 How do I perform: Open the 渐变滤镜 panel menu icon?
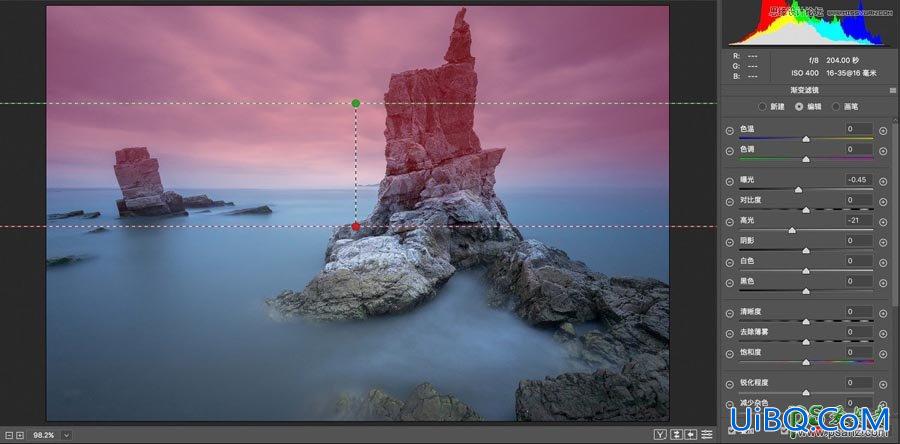[893, 90]
